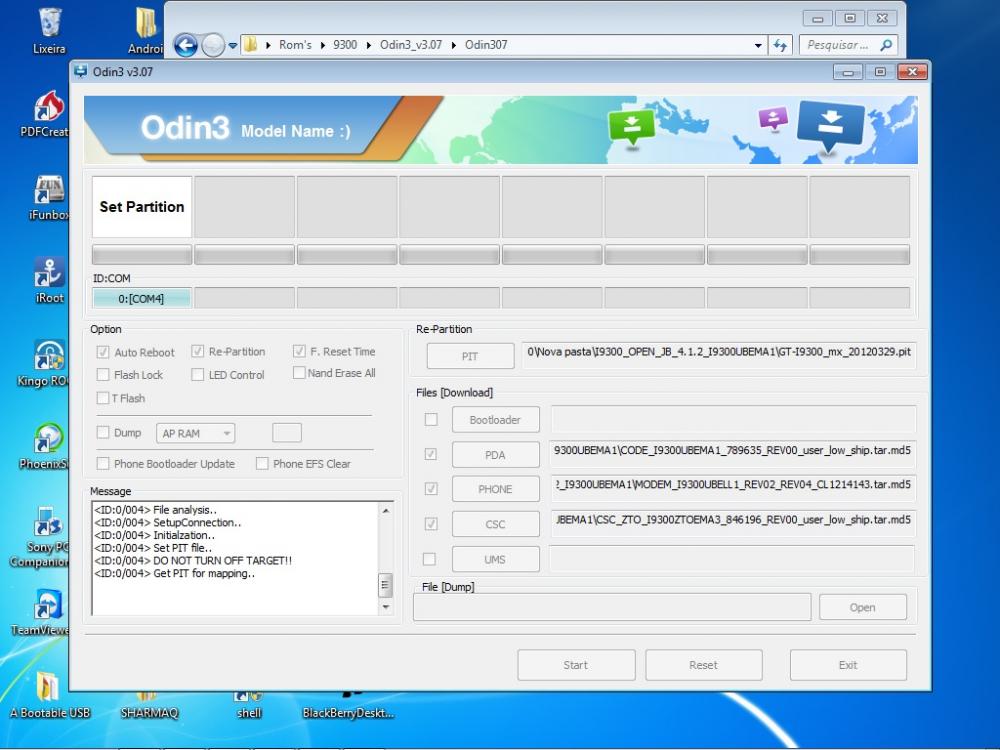This screenshot has width=1000, height=750.
Task: Click the folder icon in Explorer address bar
Action: click(251, 45)
